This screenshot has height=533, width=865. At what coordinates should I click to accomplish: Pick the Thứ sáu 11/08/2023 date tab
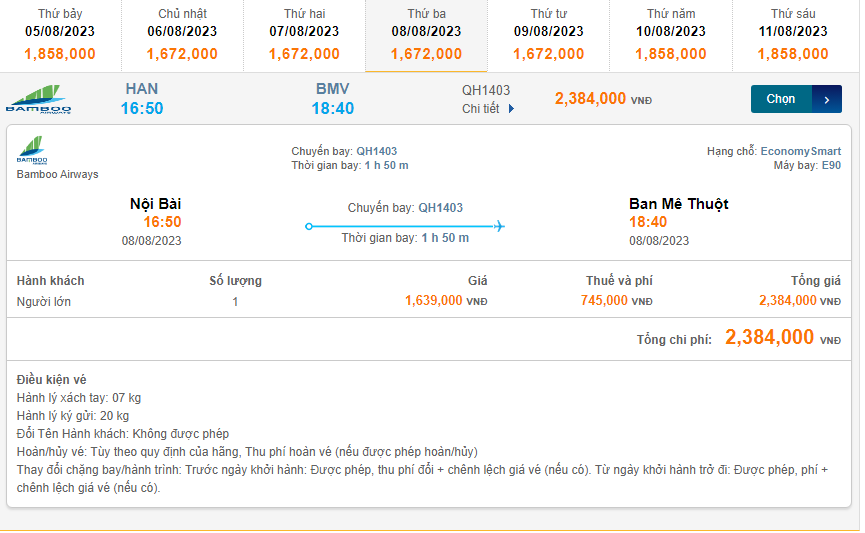(x=794, y=36)
